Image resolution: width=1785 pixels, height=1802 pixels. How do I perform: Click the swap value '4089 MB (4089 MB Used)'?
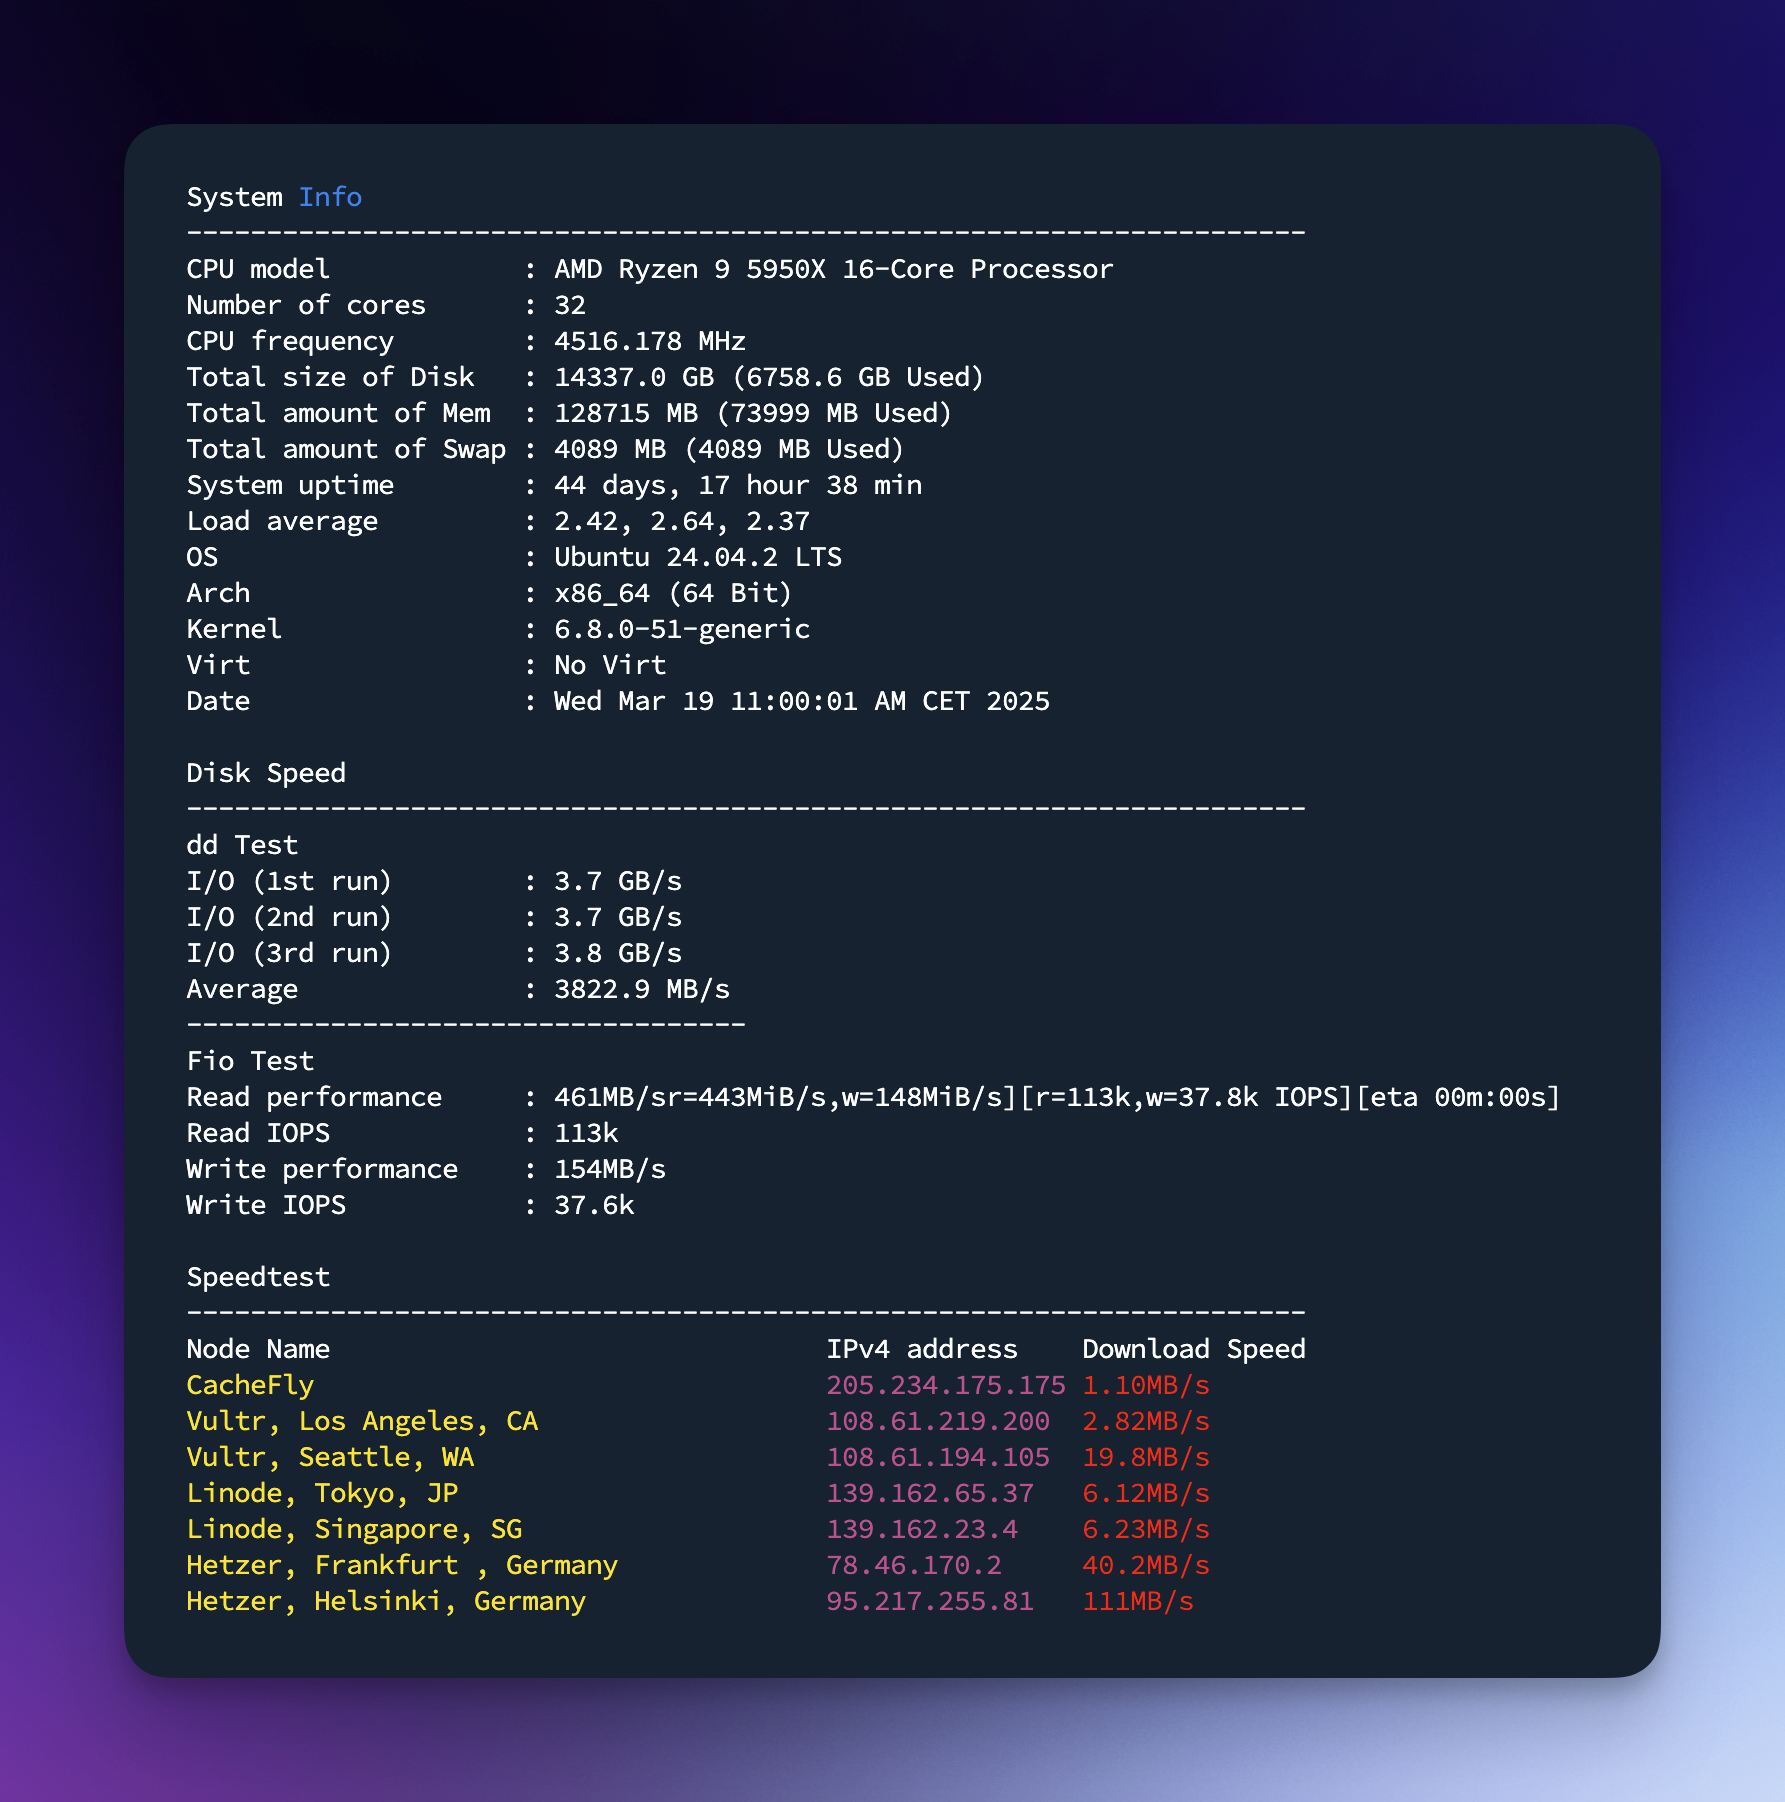pyautogui.click(x=729, y=449)
